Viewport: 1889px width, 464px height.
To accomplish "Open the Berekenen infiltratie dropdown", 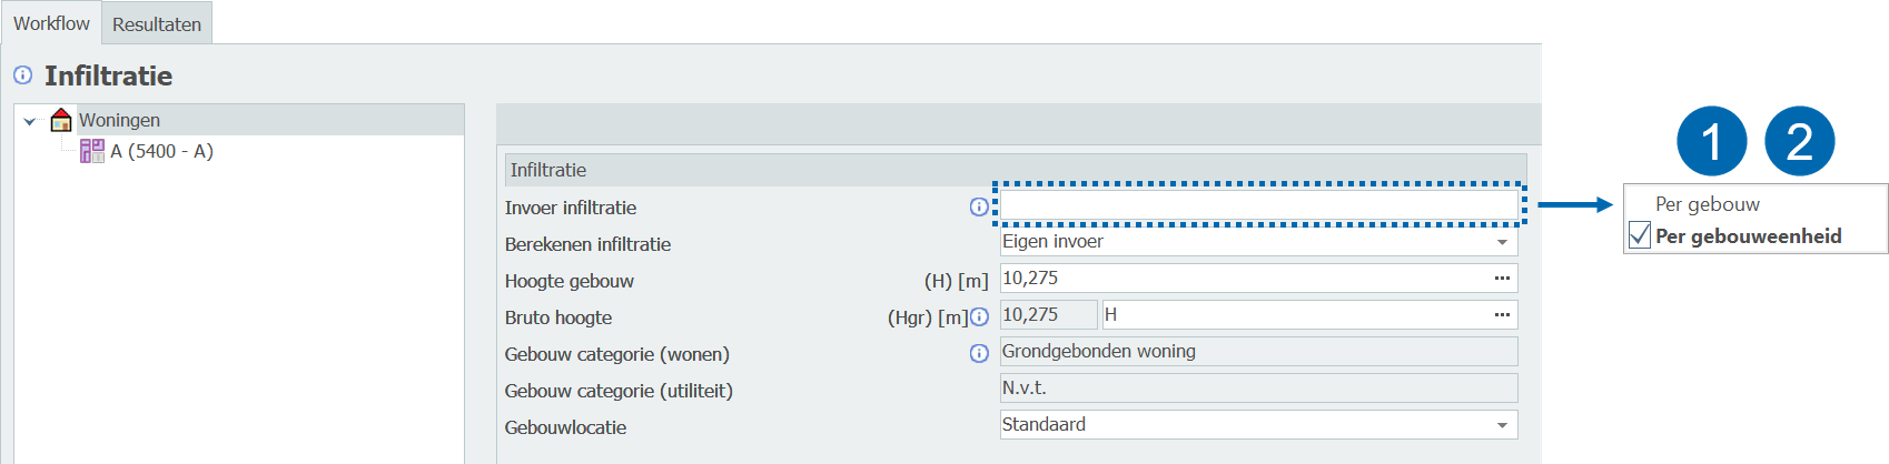I will 1501,242.
